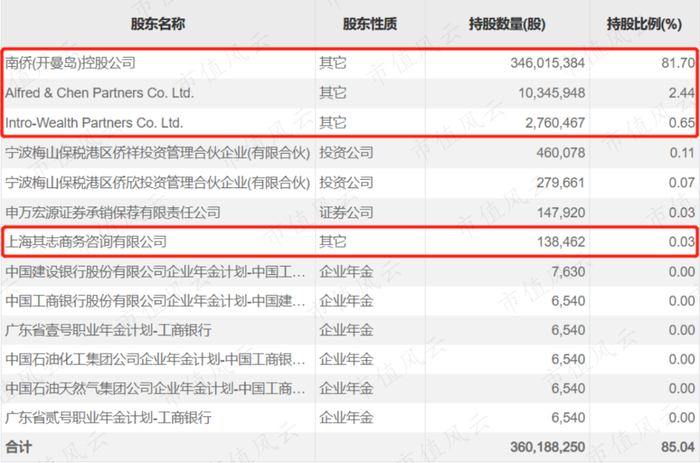Viewport: 700px width, 463px height.
Task: Click share count 346,015,384
Action: (548, 63)
